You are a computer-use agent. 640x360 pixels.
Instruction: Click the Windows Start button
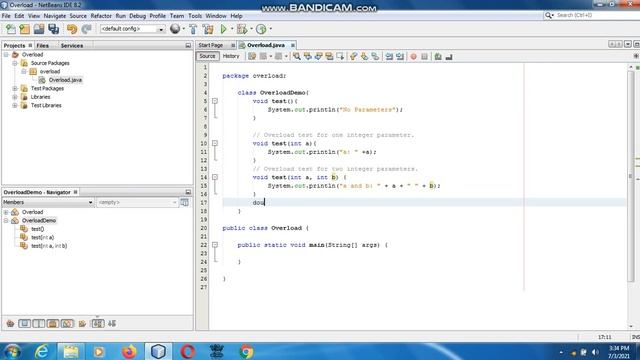coord(13,351)
